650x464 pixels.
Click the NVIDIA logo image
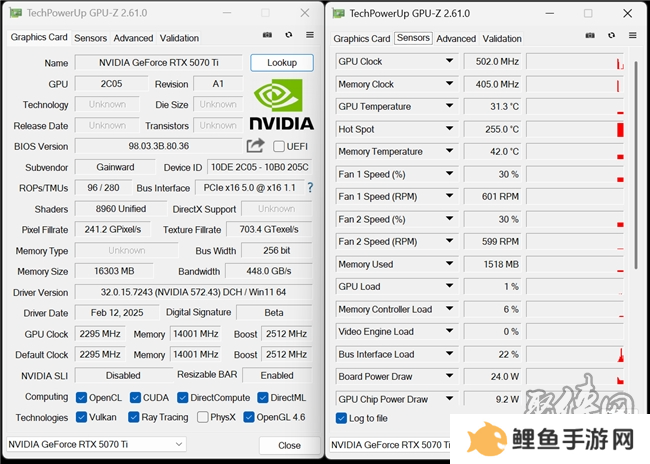[281, 104]
